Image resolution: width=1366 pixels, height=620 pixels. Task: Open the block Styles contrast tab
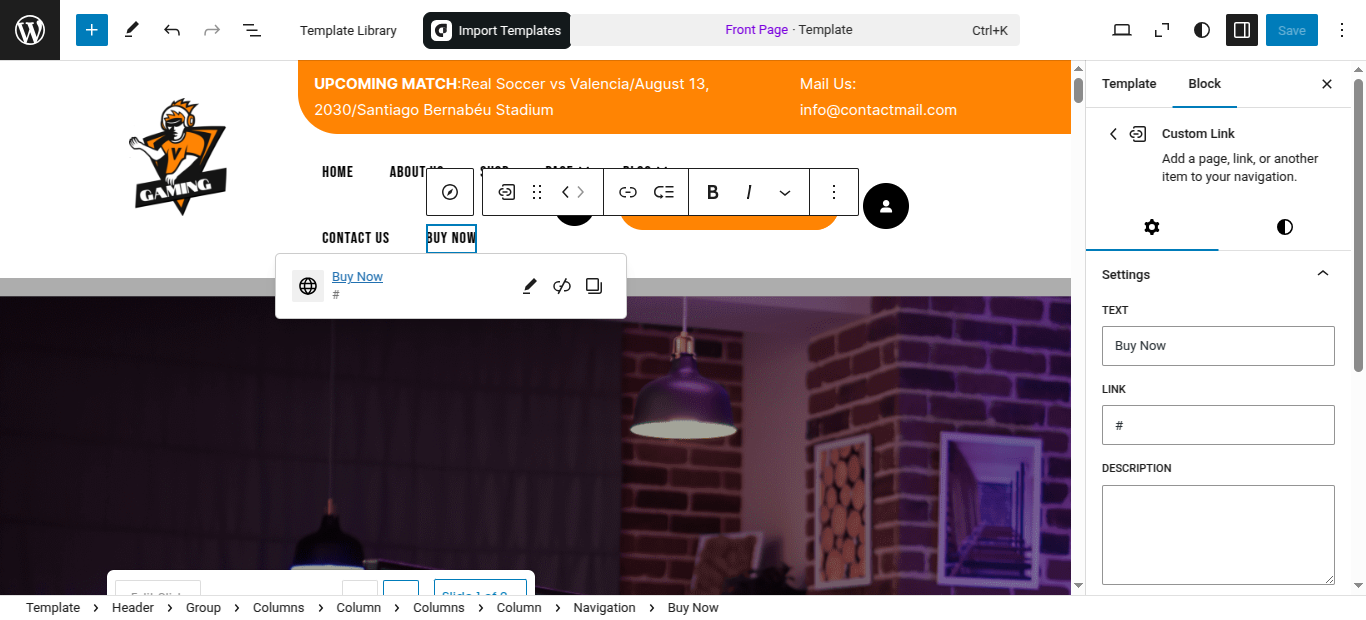point(1285,227)
